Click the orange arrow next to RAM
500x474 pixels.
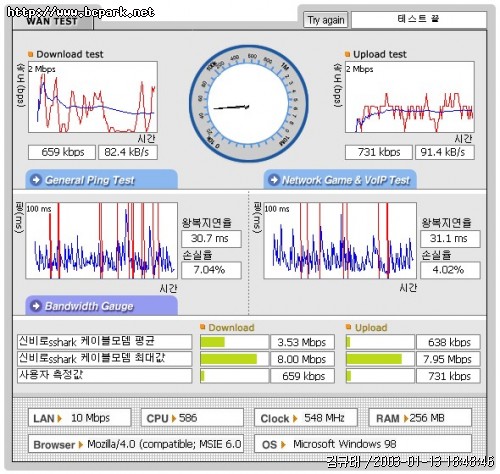[x=406, y=418]
